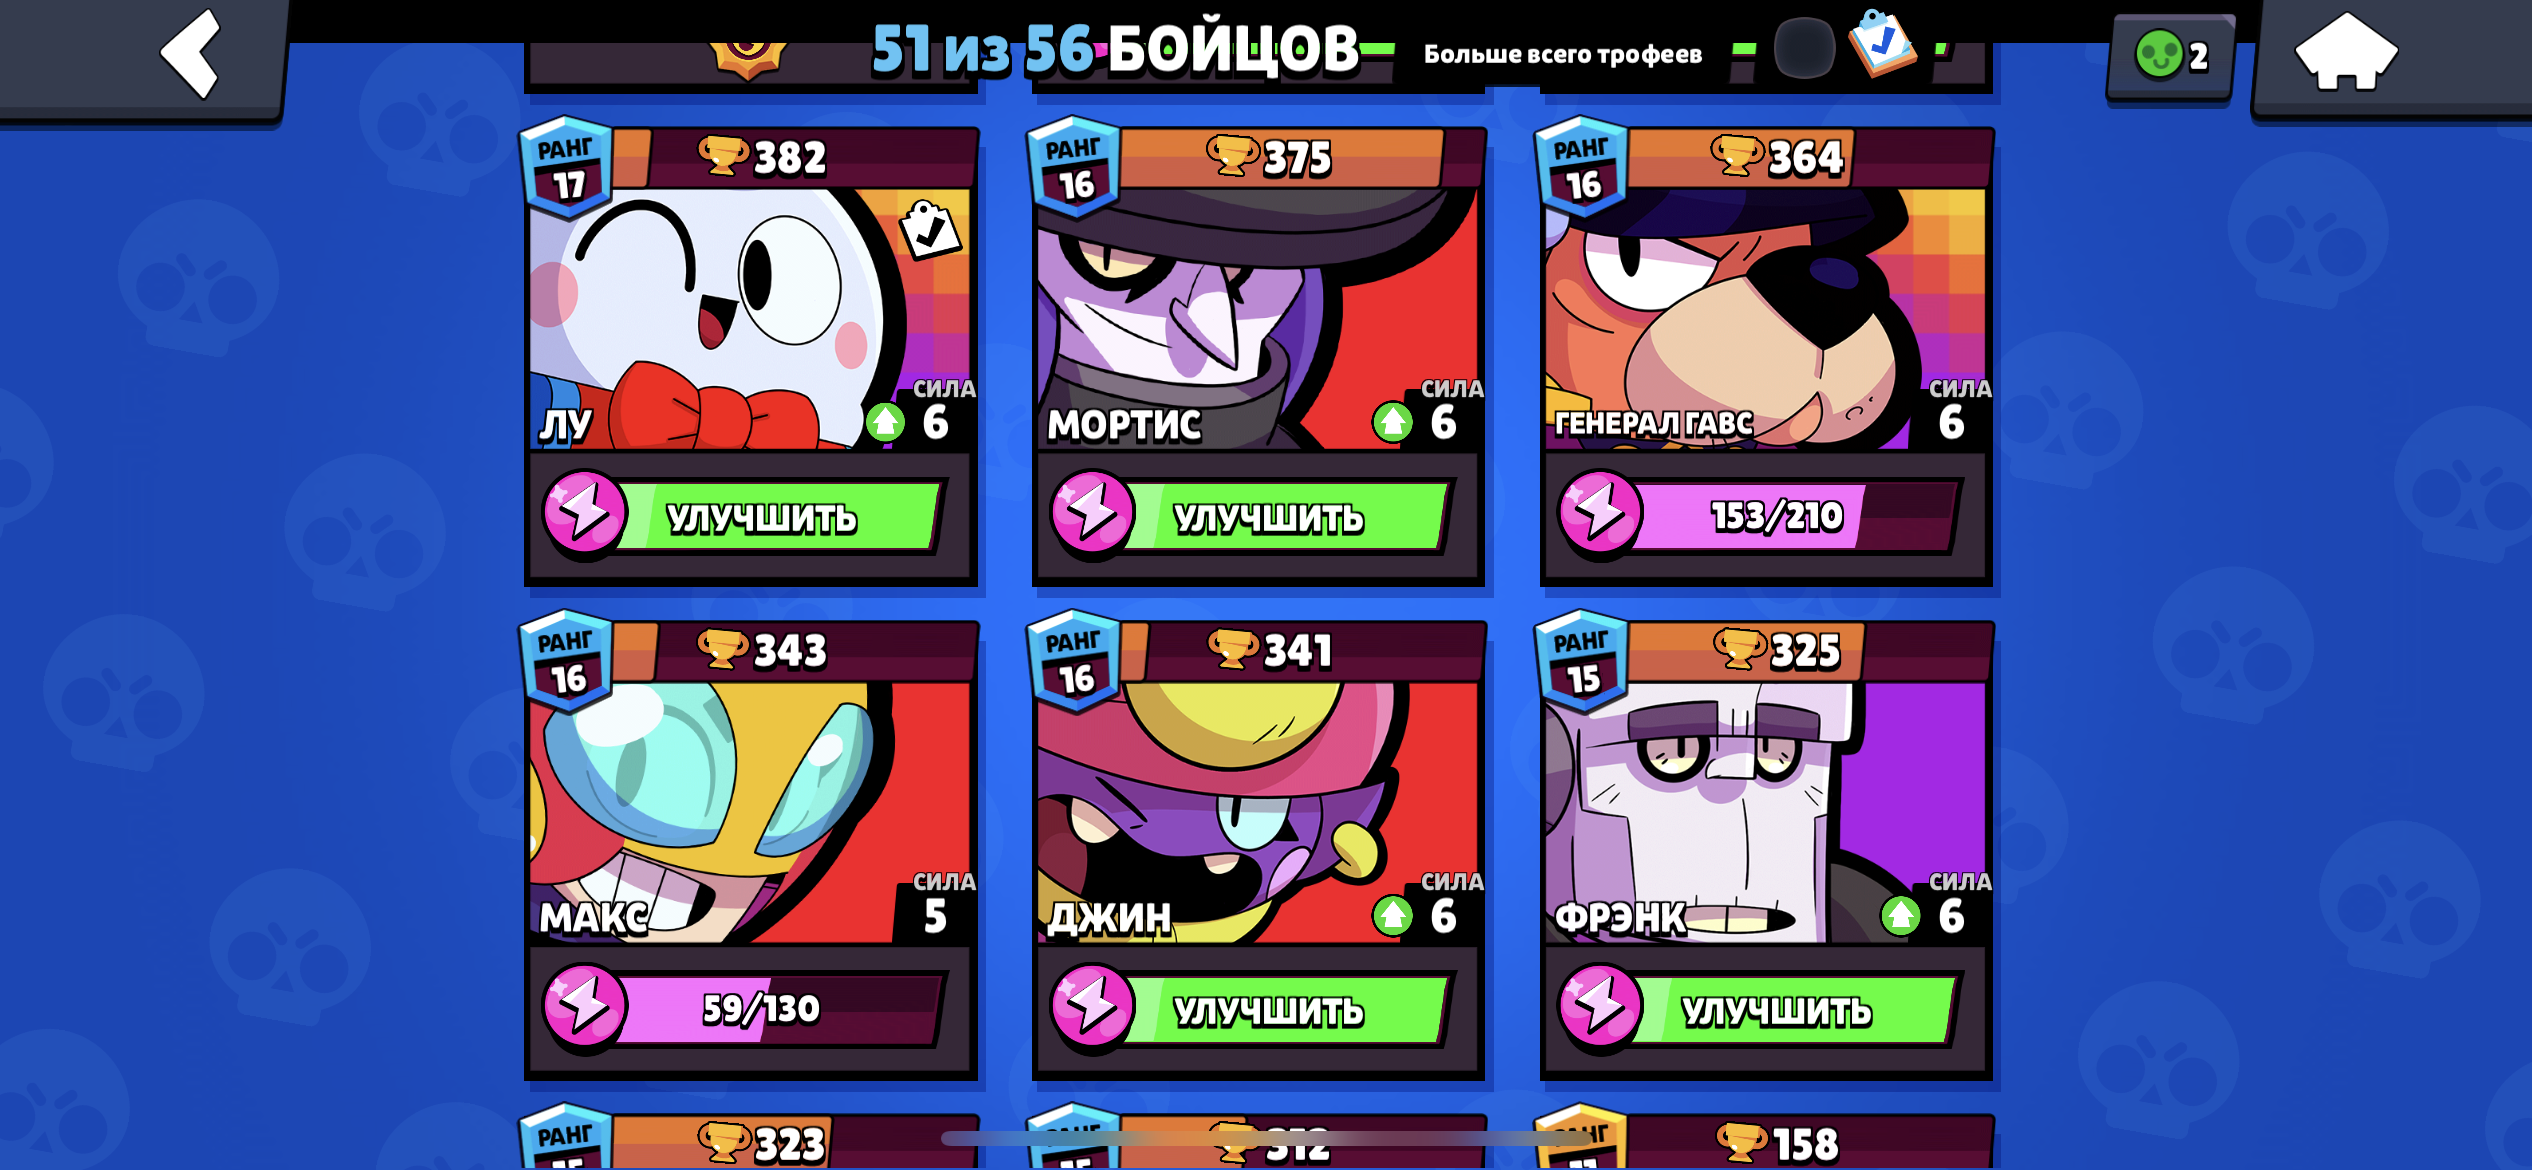Open the partially visible 158 trophies card
Image resolution: width=2532 pixels, height=1170 pixels.
[1766, 1140]
